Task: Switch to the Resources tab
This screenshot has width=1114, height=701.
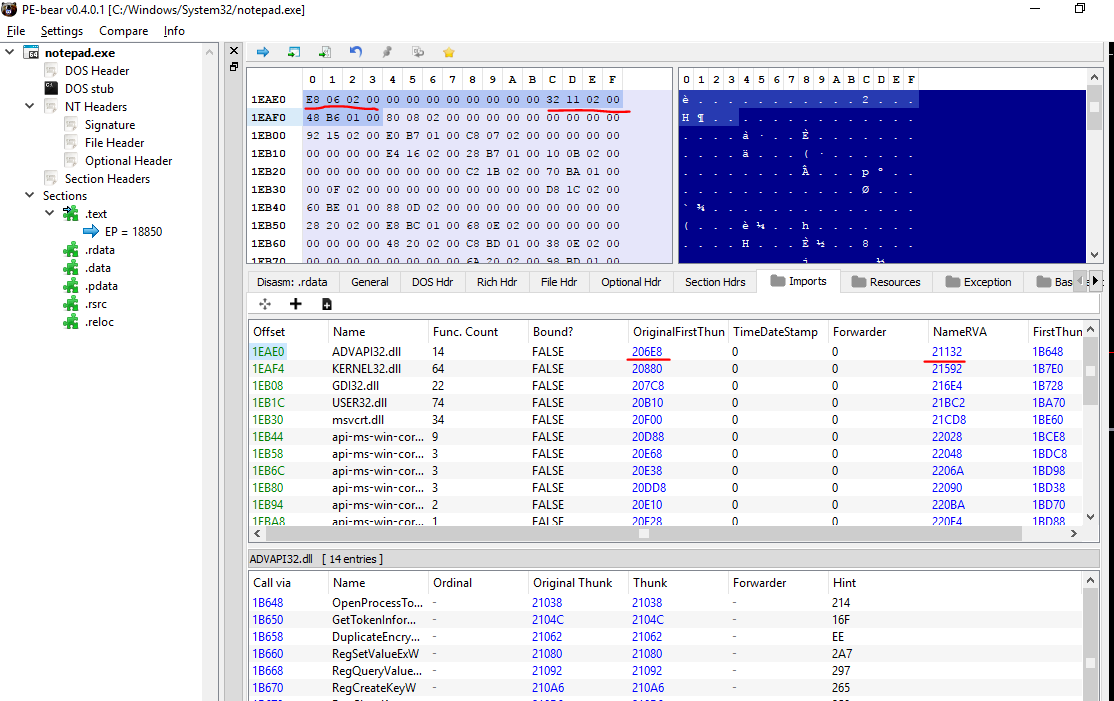Action: [884, 282]
